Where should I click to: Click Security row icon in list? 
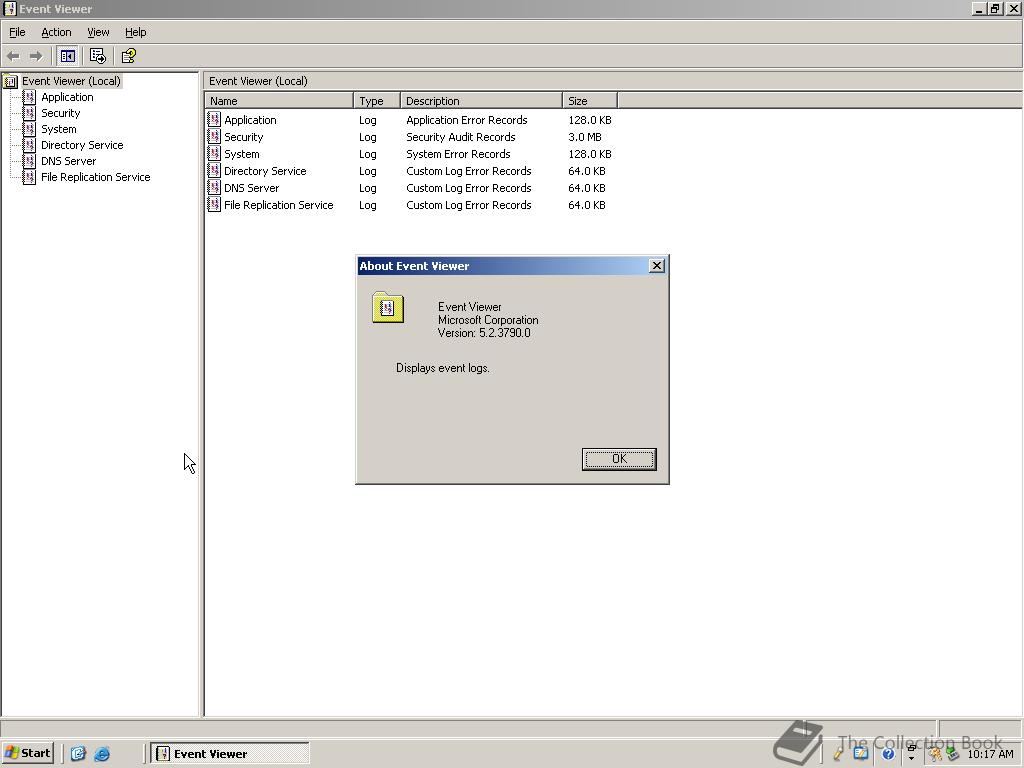pyautogui.click(x=214, y=136)
